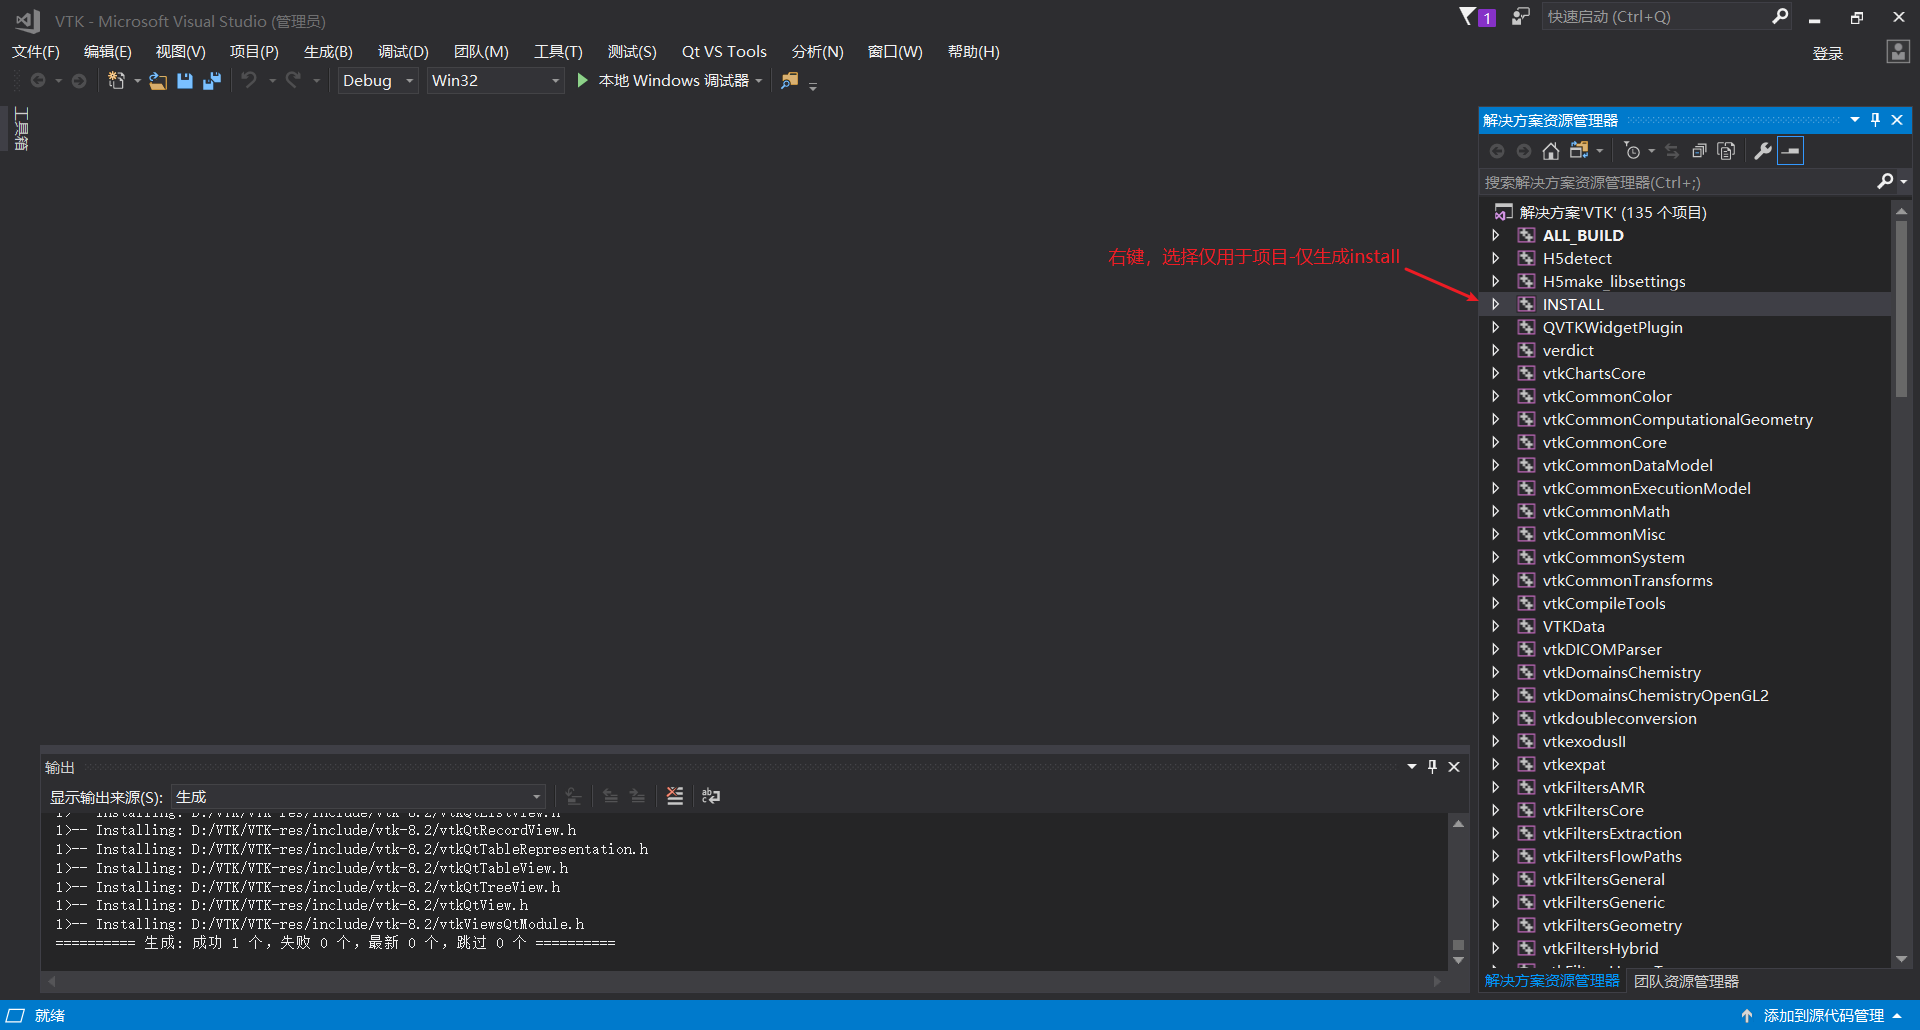Image resolution: width=1920 pixels, height=1030 pixels.
Task: Expand the INSTALL project node
Action: [1495, 304]
